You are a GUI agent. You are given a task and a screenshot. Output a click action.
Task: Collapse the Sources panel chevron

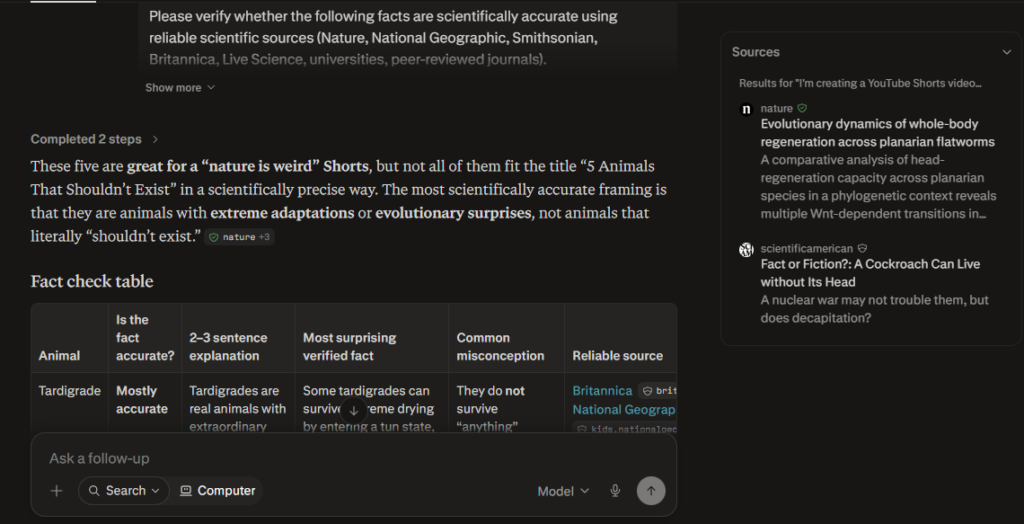tap(1006, 52)
